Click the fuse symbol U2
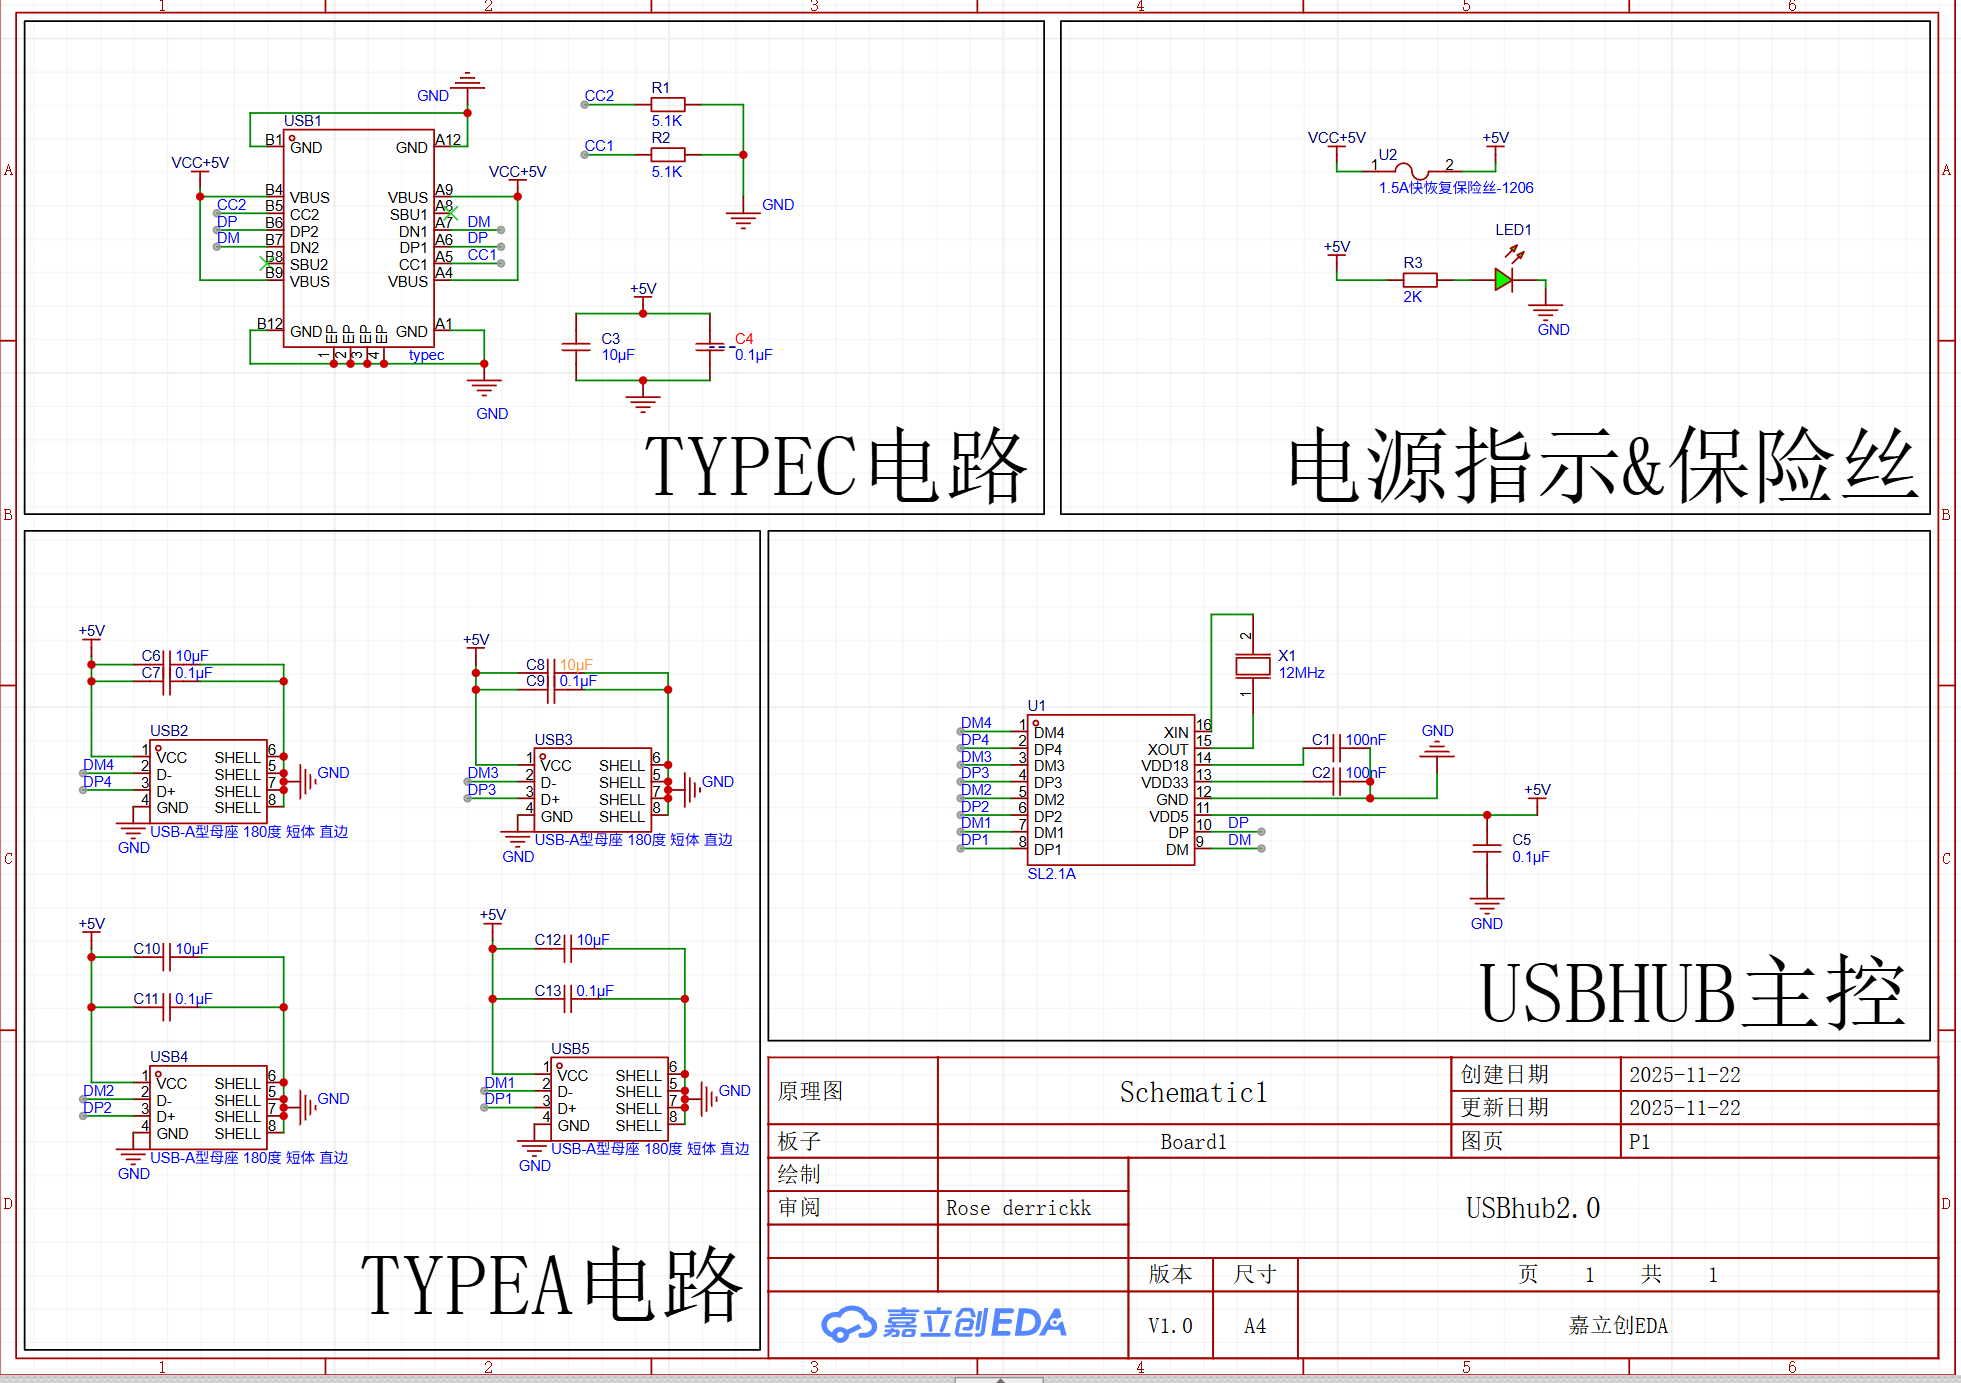Image resolution: width=1961 pixels, height=1383 pixels. (x=1413, y=170)
